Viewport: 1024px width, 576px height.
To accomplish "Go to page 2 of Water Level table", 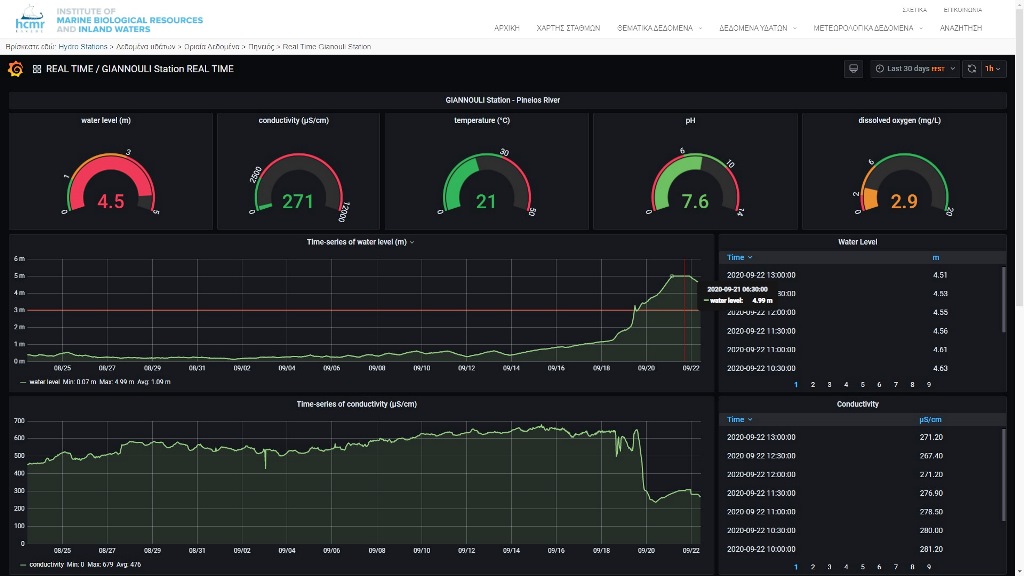I will (812, 385).
